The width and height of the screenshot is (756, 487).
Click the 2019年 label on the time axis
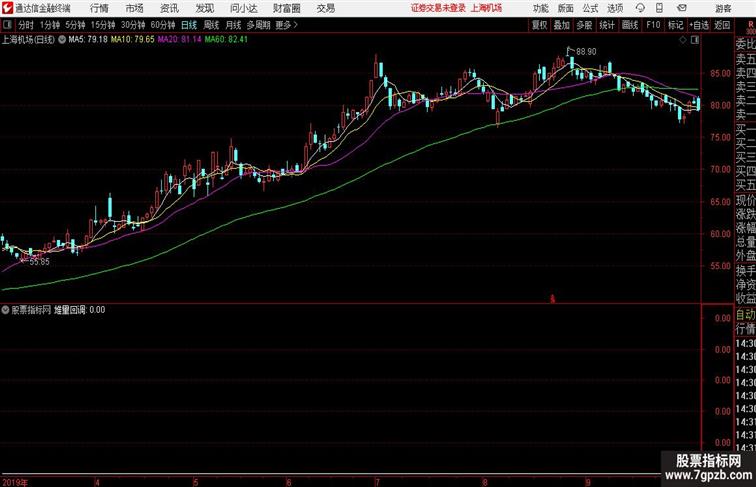tap(14, 482)
